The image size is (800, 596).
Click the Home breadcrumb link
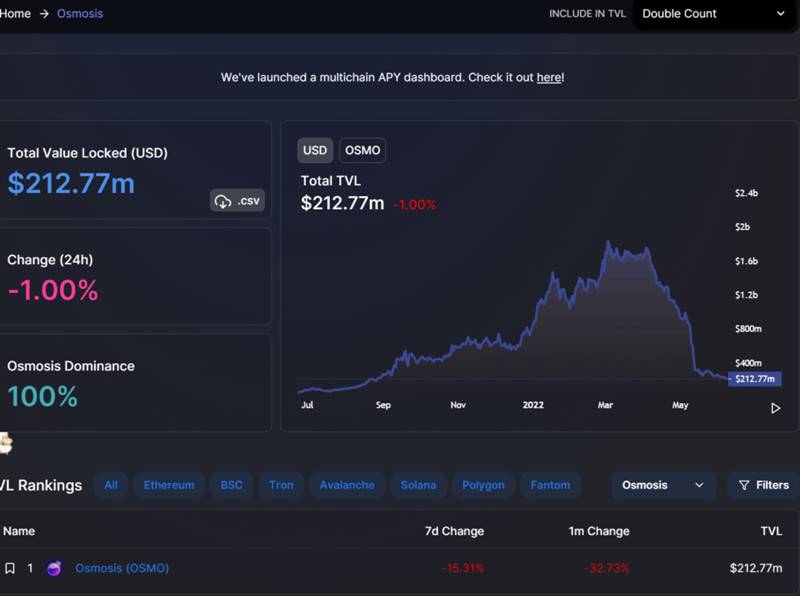[x=15, y=14]
